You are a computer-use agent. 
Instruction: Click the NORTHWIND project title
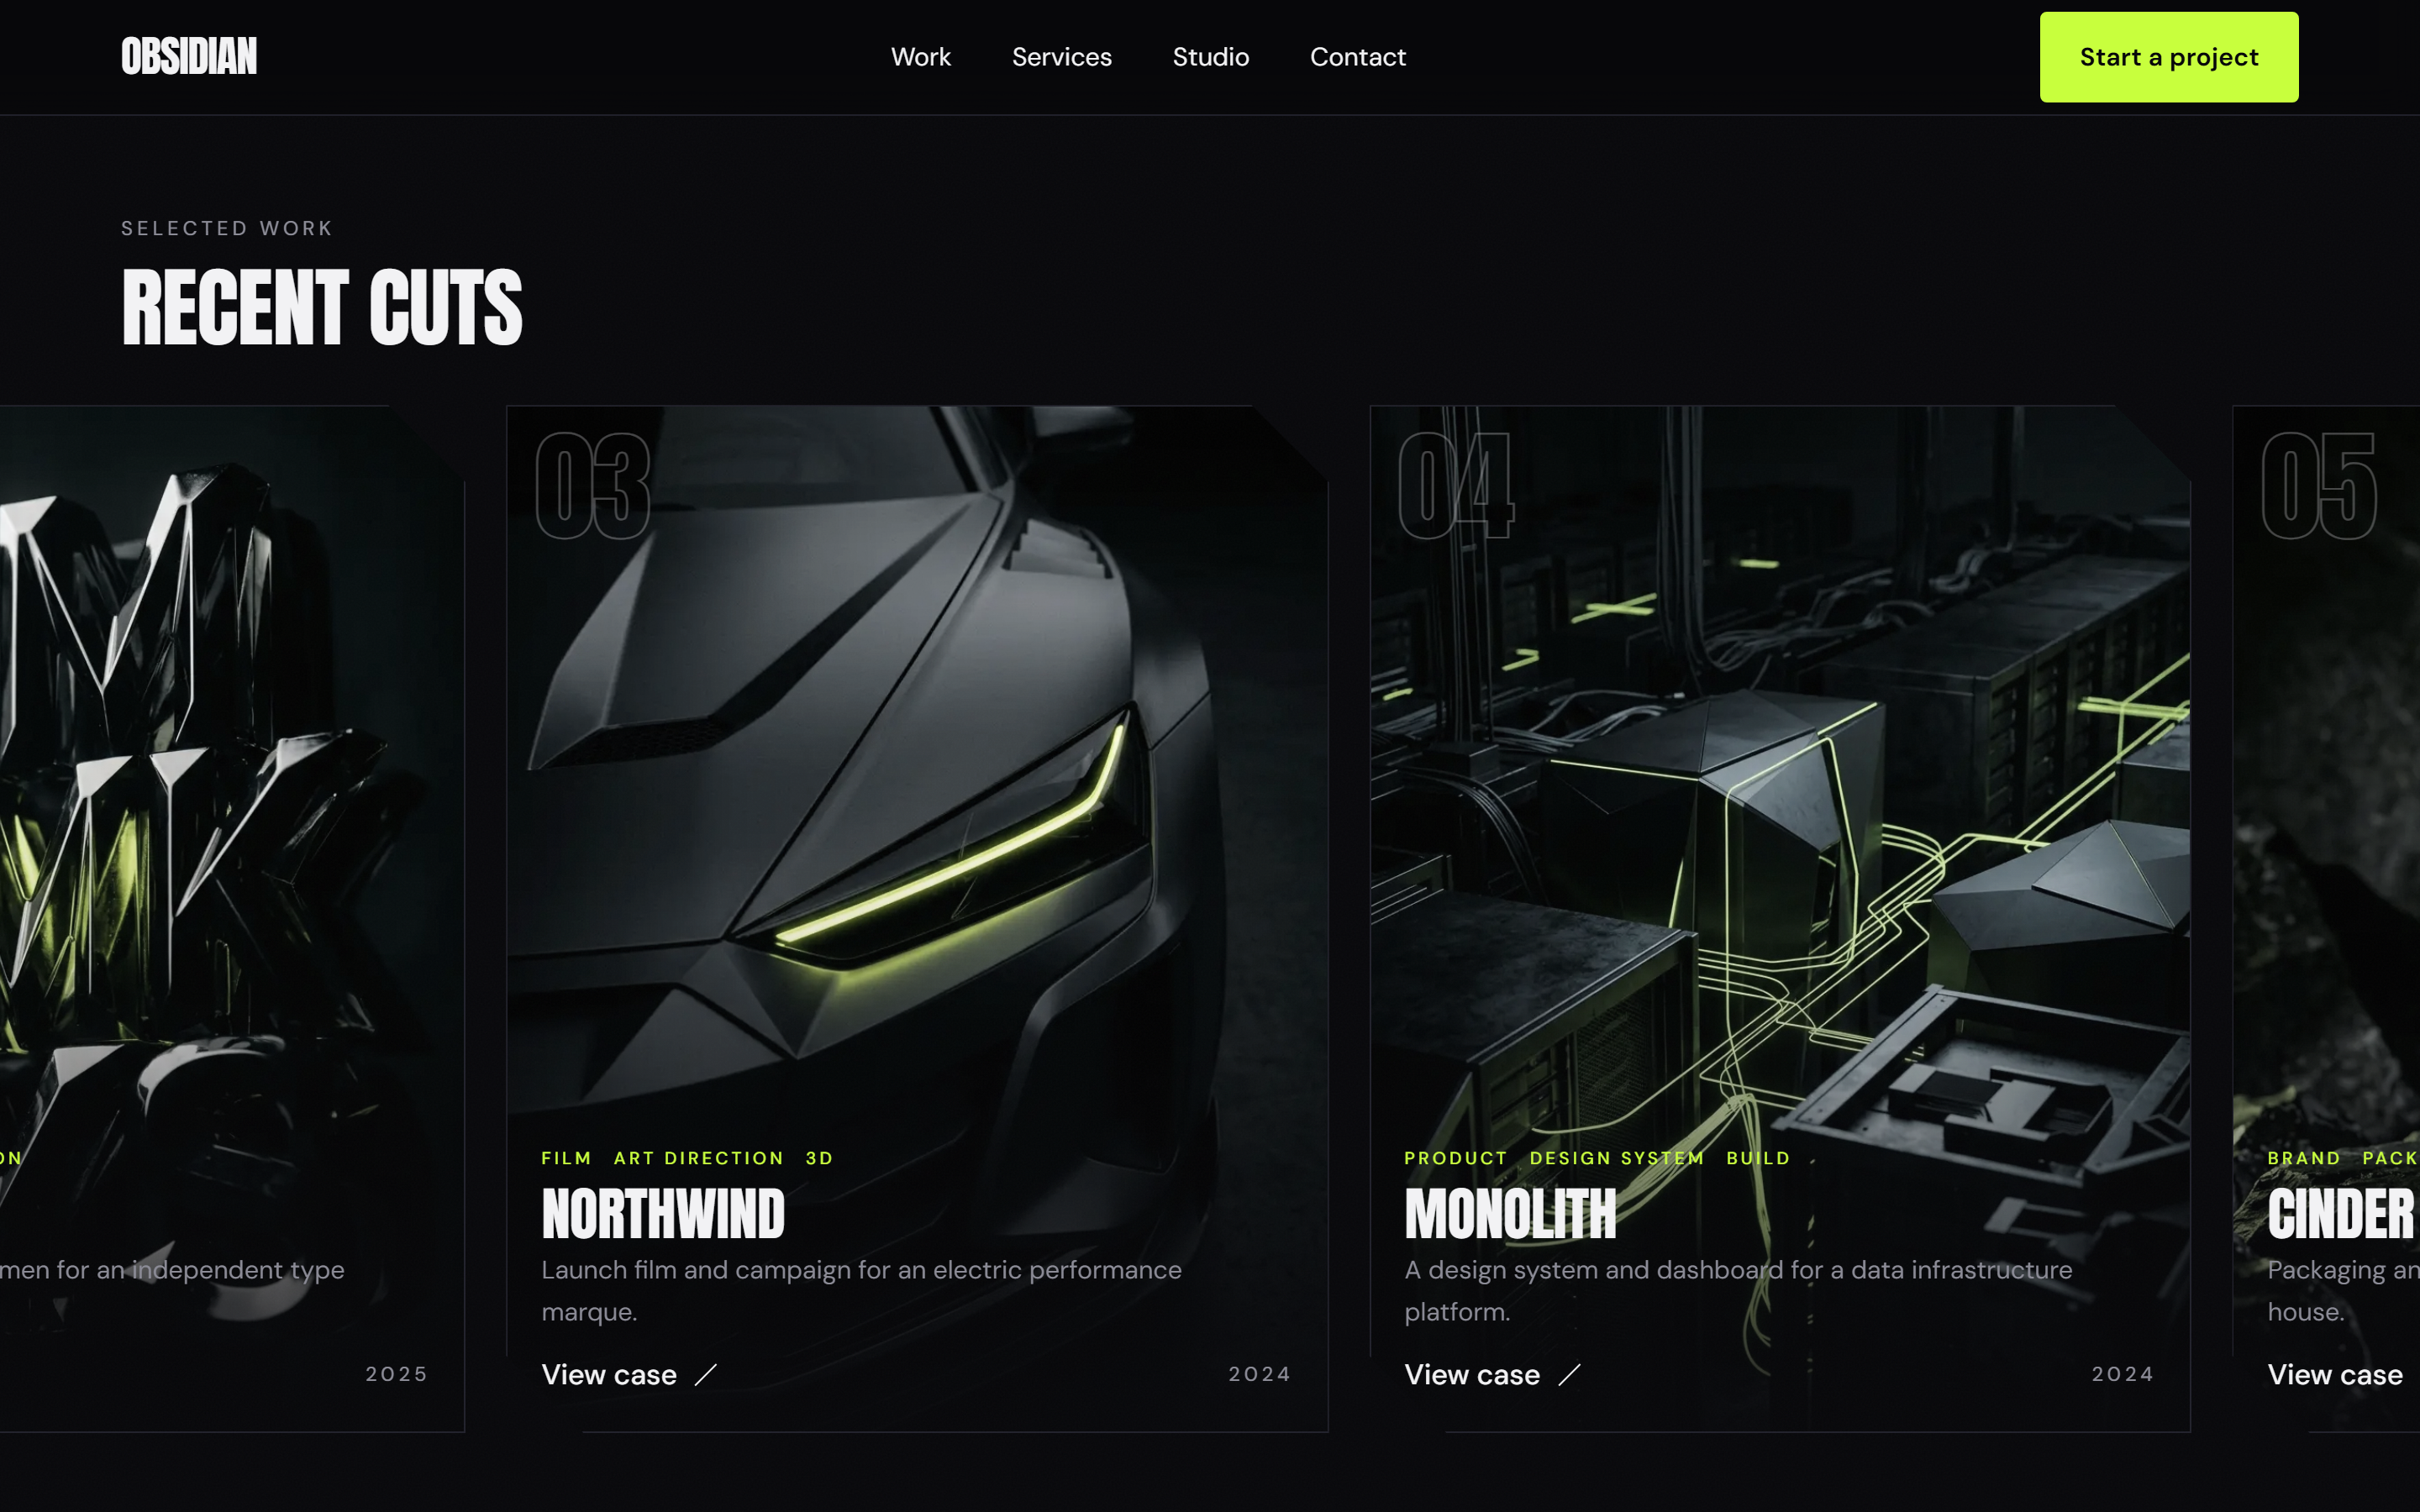(x=663, y=1214)
